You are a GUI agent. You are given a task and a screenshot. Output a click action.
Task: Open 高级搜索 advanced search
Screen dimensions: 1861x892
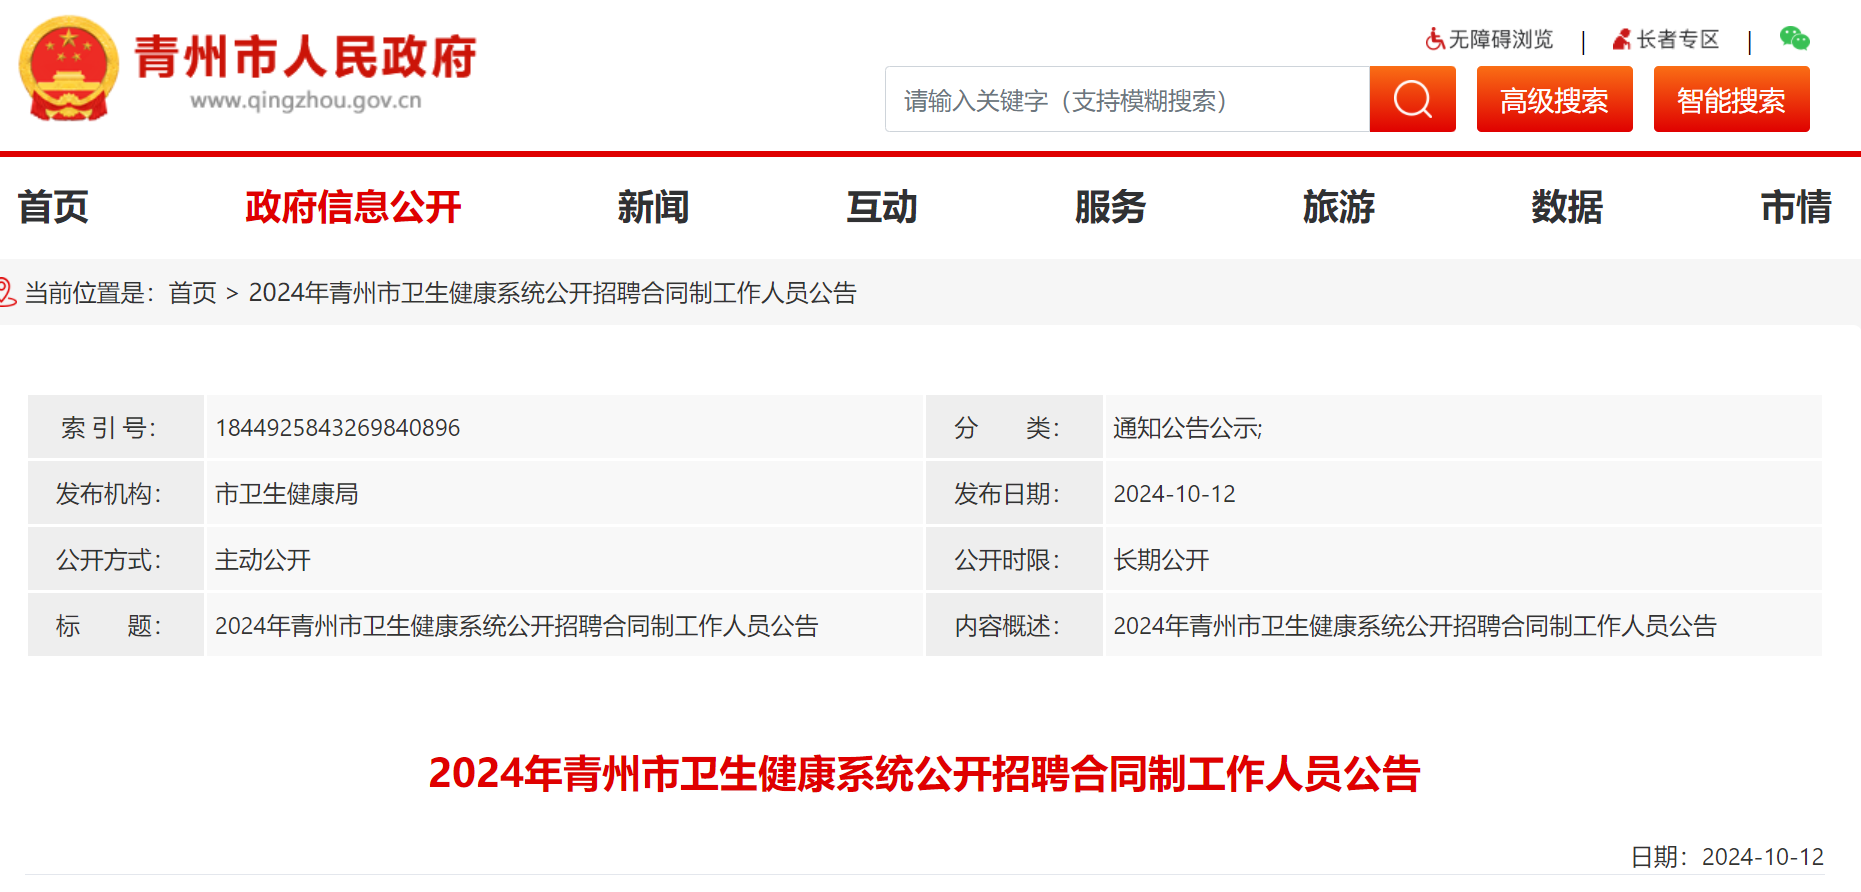tap(1554, 99)
